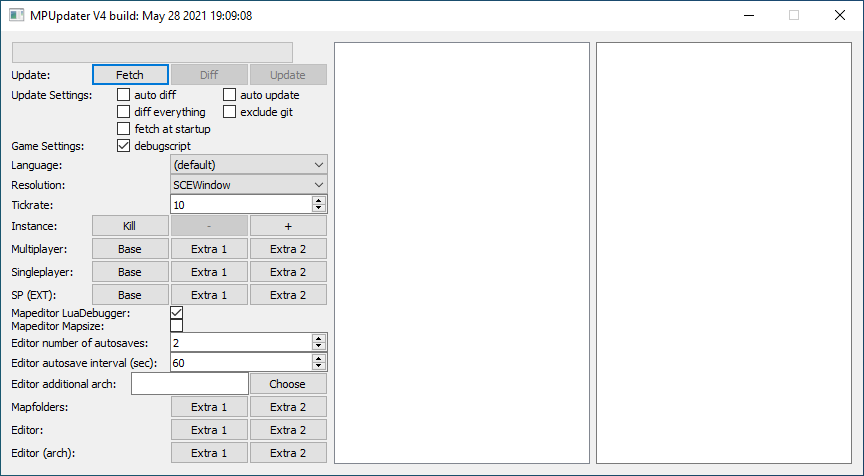Tick the fetch at startup checkbox
Image resolution: width=864 pixels, height=476 pixels.
[x=124, y=129]
